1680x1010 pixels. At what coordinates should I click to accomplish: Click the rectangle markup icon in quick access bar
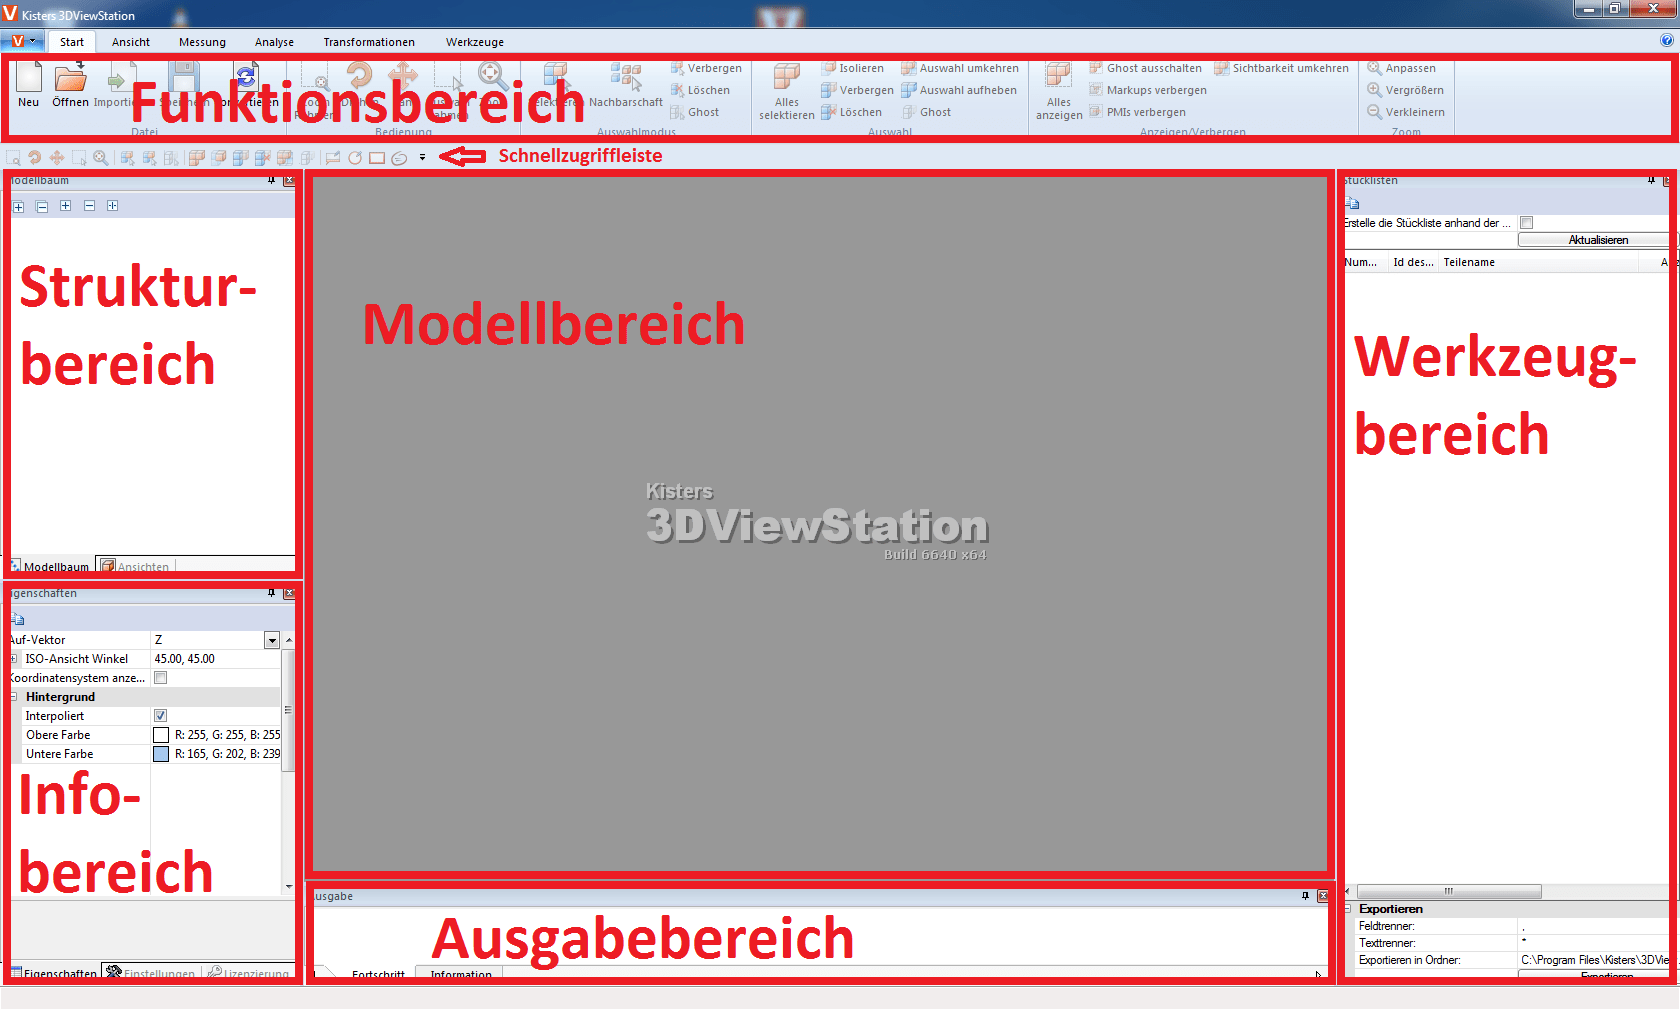click(x=377, y=158)
